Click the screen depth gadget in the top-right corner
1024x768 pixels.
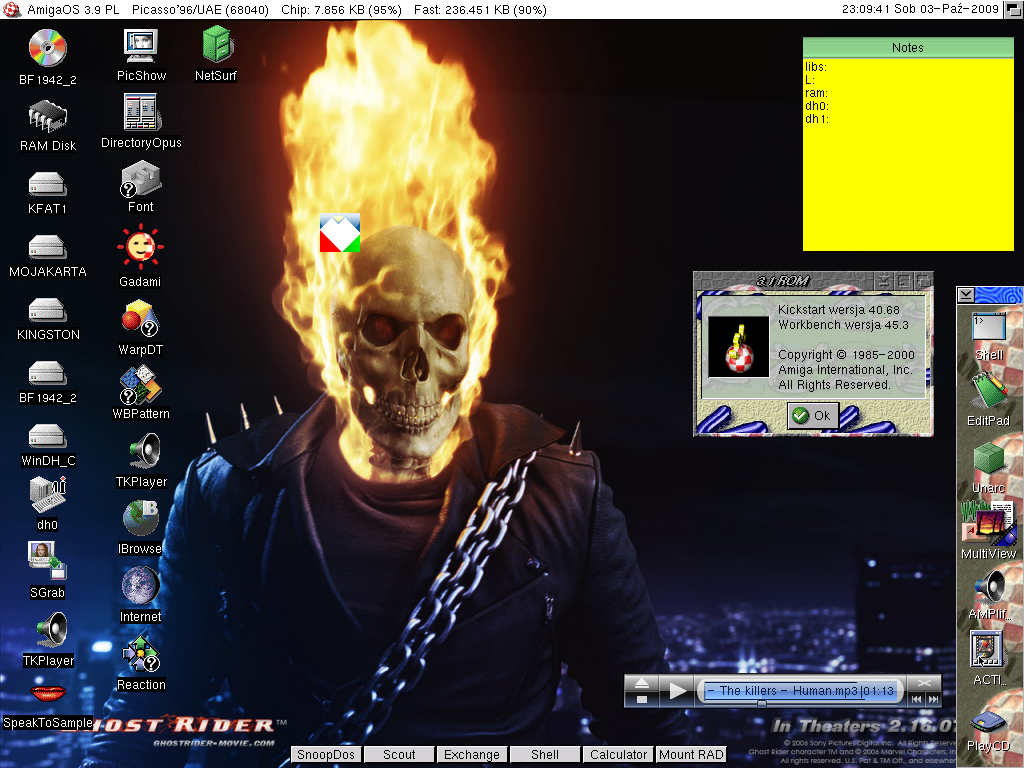pos(1013,9)
